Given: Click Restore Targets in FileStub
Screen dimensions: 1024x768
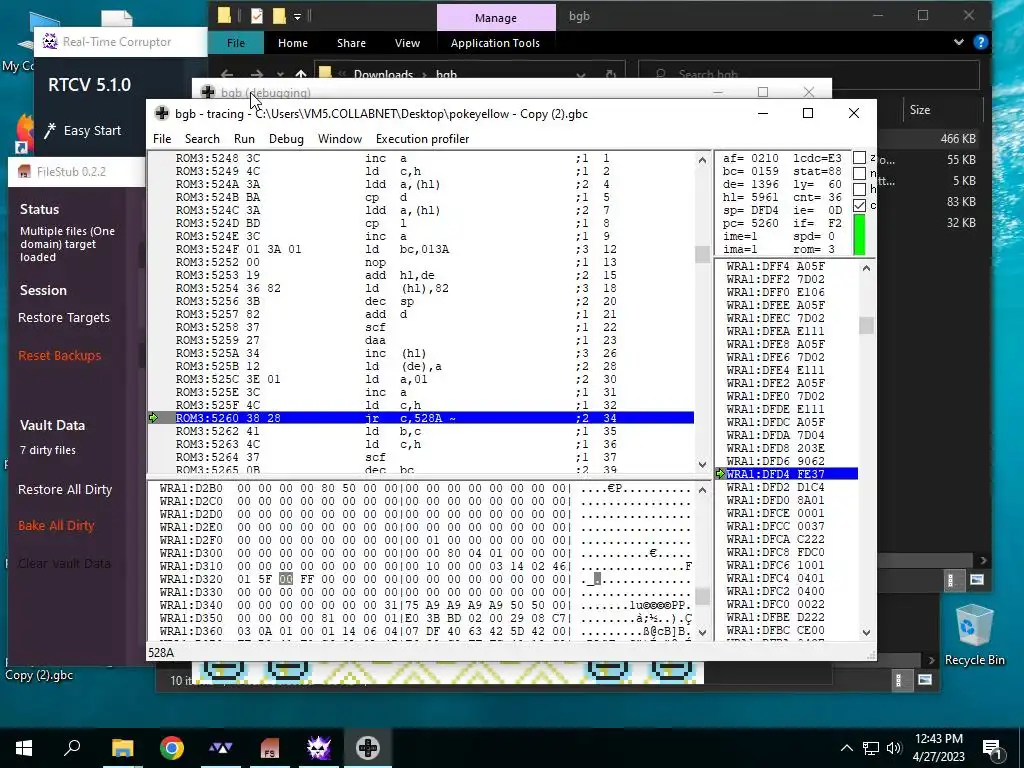Looking at the screenshot, I should pyautogui.click(x=64, y=318).
